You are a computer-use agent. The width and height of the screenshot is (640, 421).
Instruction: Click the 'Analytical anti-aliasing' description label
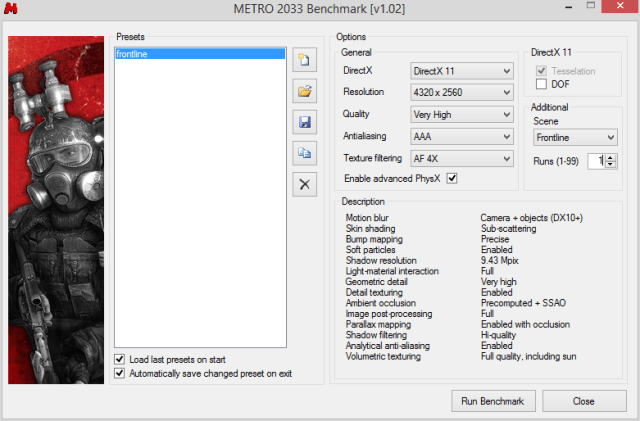(x=387, y=345)
